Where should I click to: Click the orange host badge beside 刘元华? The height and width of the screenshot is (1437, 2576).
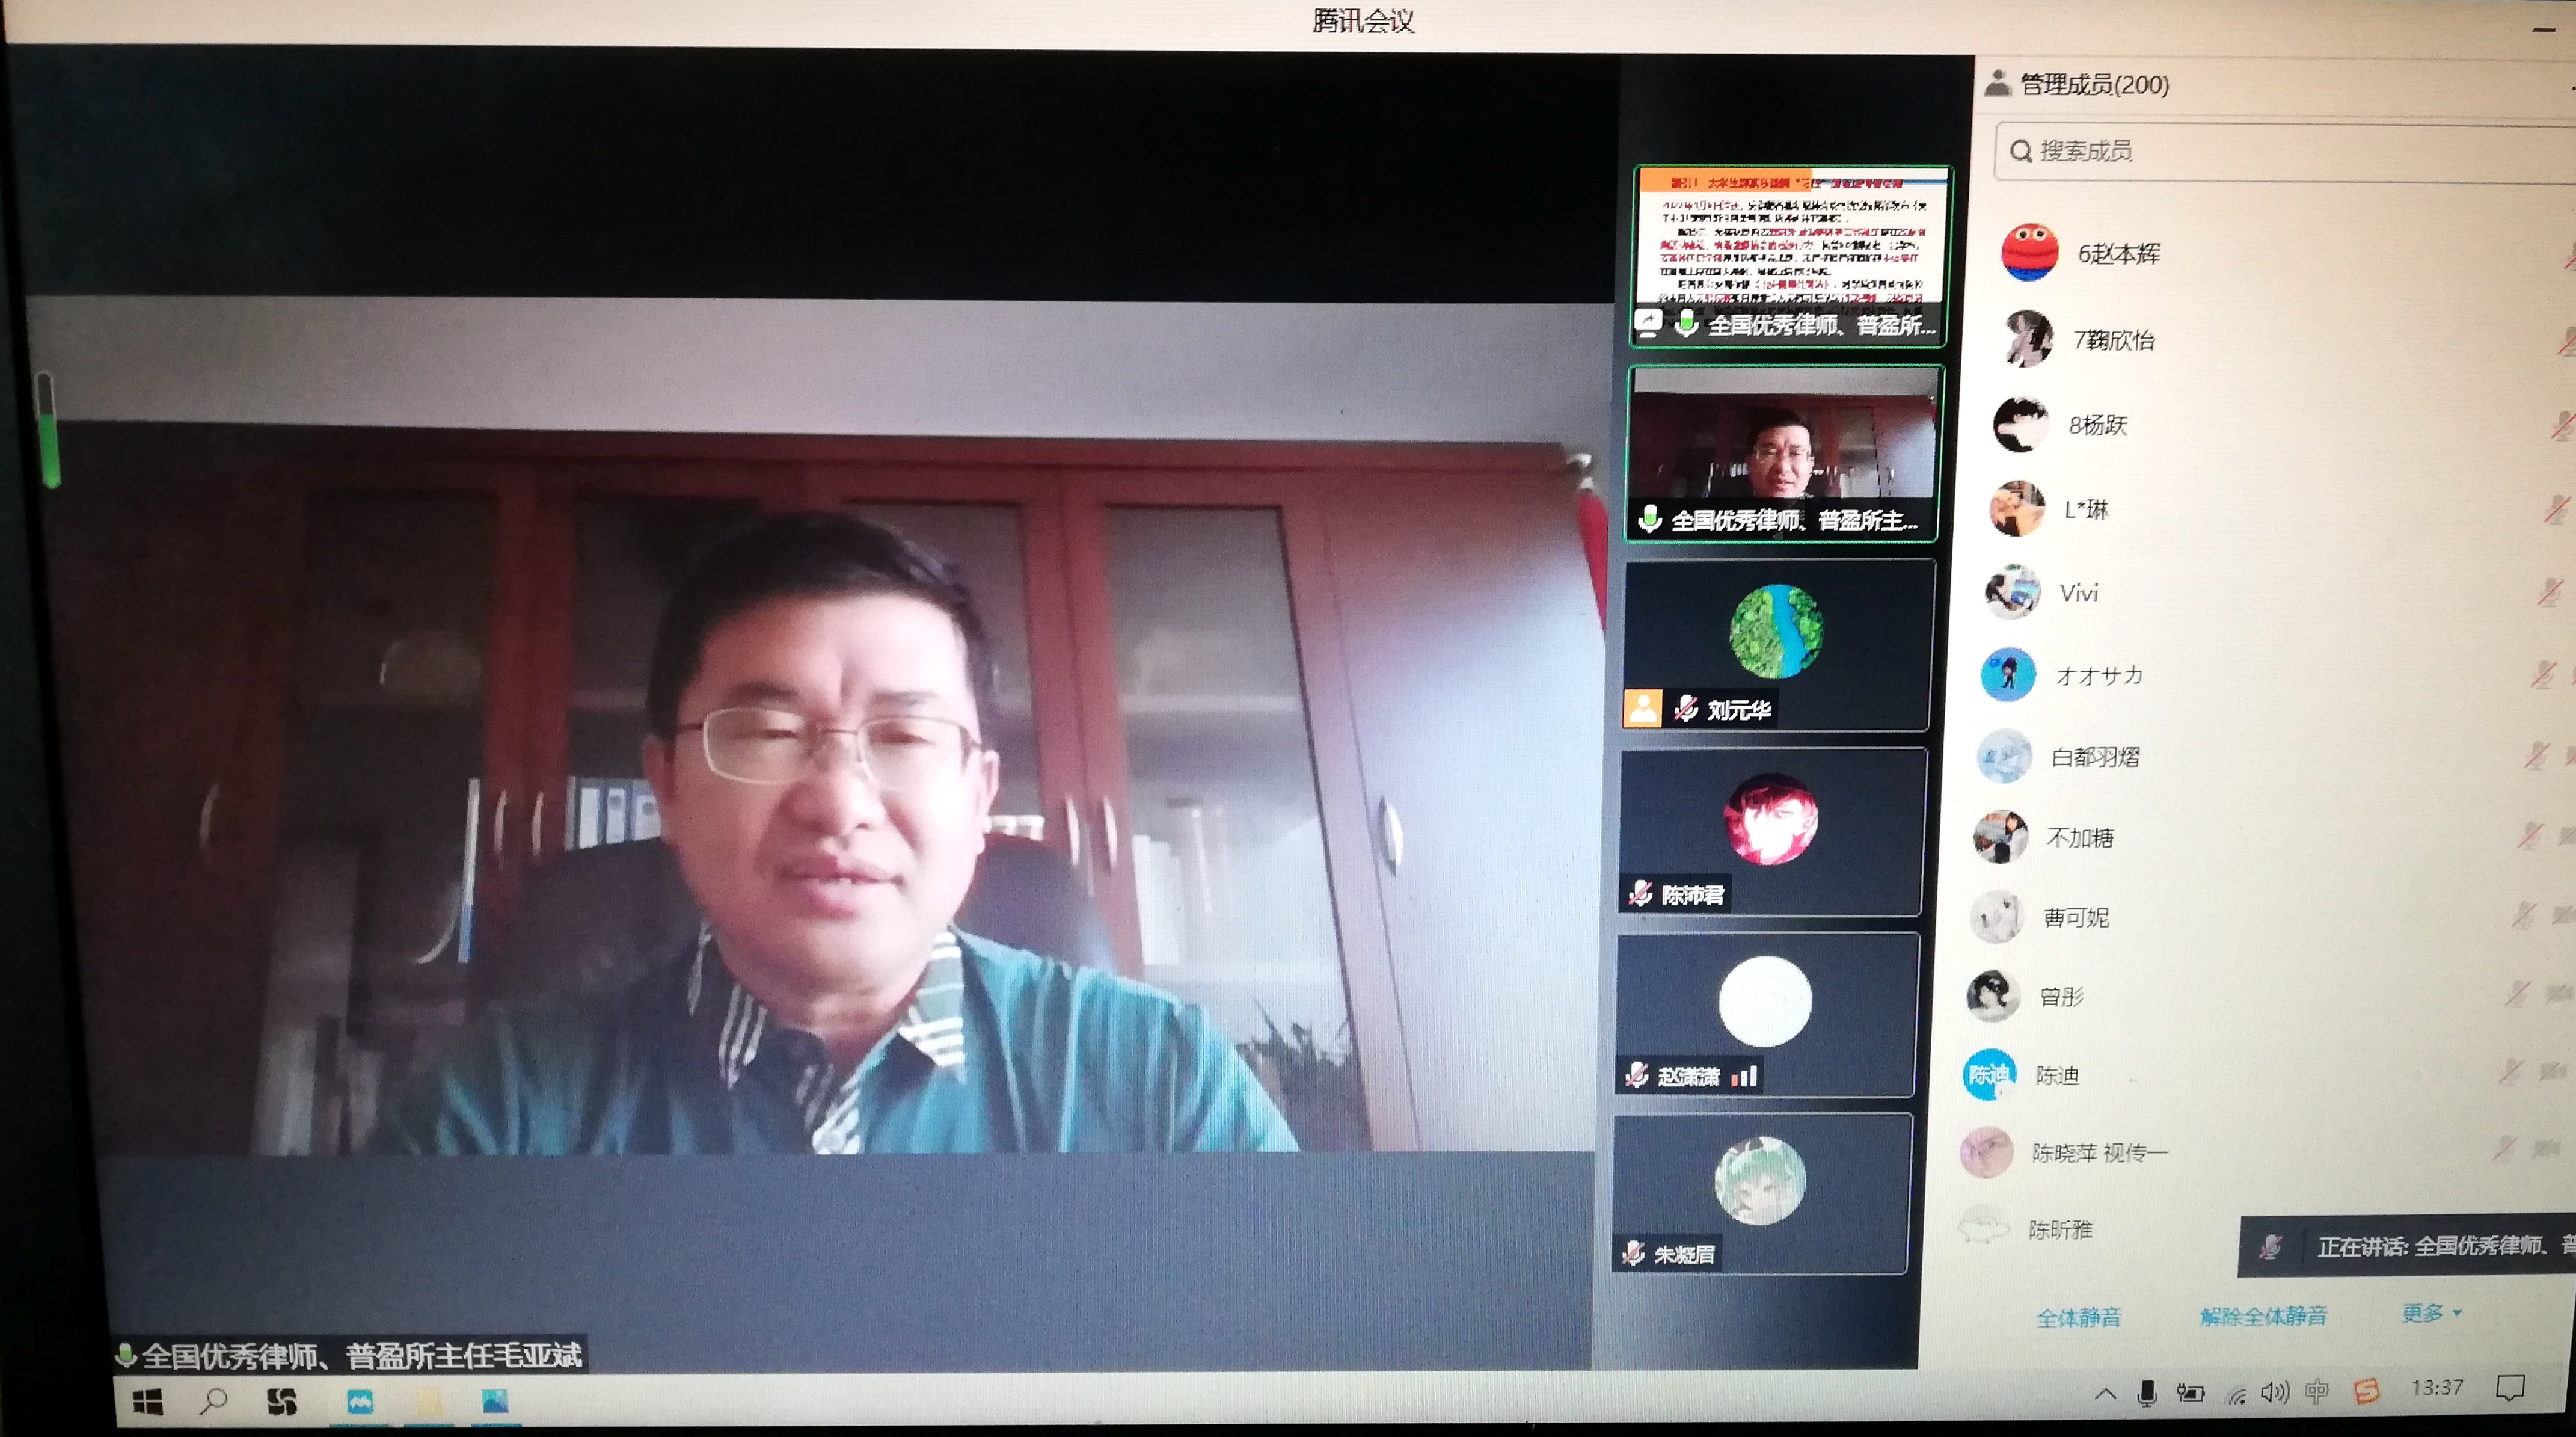1642,708
